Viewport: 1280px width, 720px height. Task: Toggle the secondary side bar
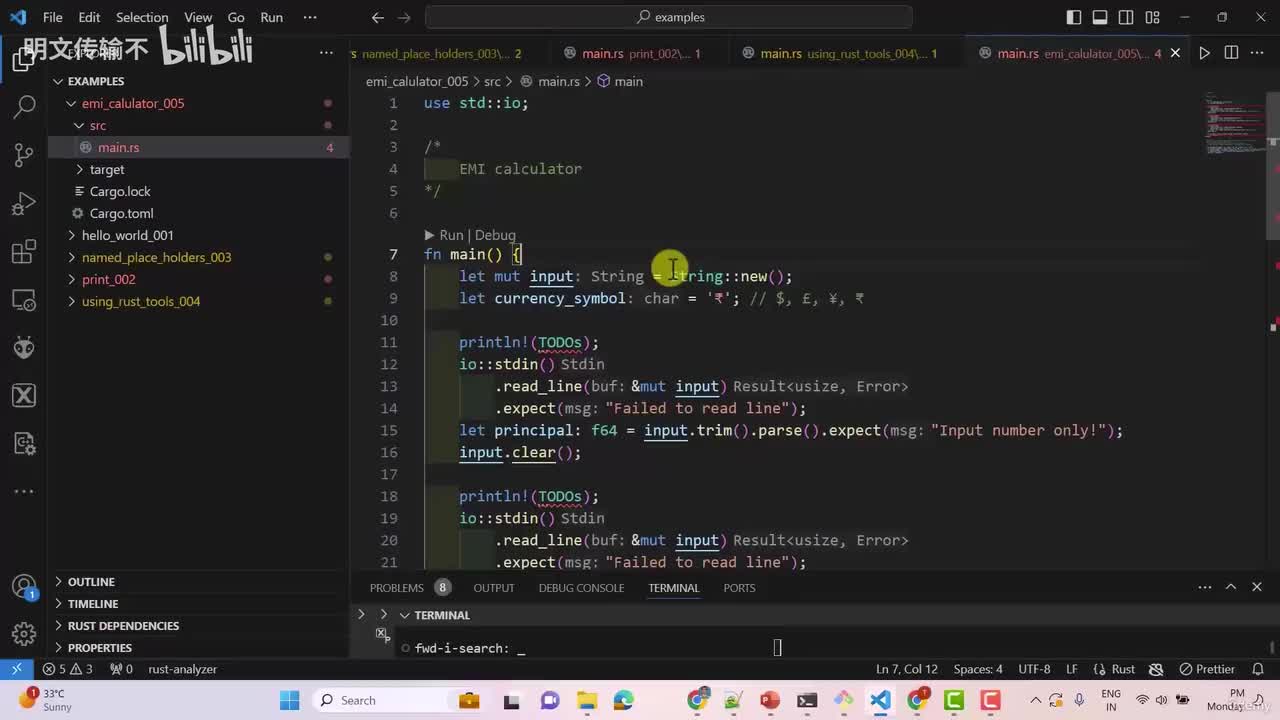tap(1126, 17)
